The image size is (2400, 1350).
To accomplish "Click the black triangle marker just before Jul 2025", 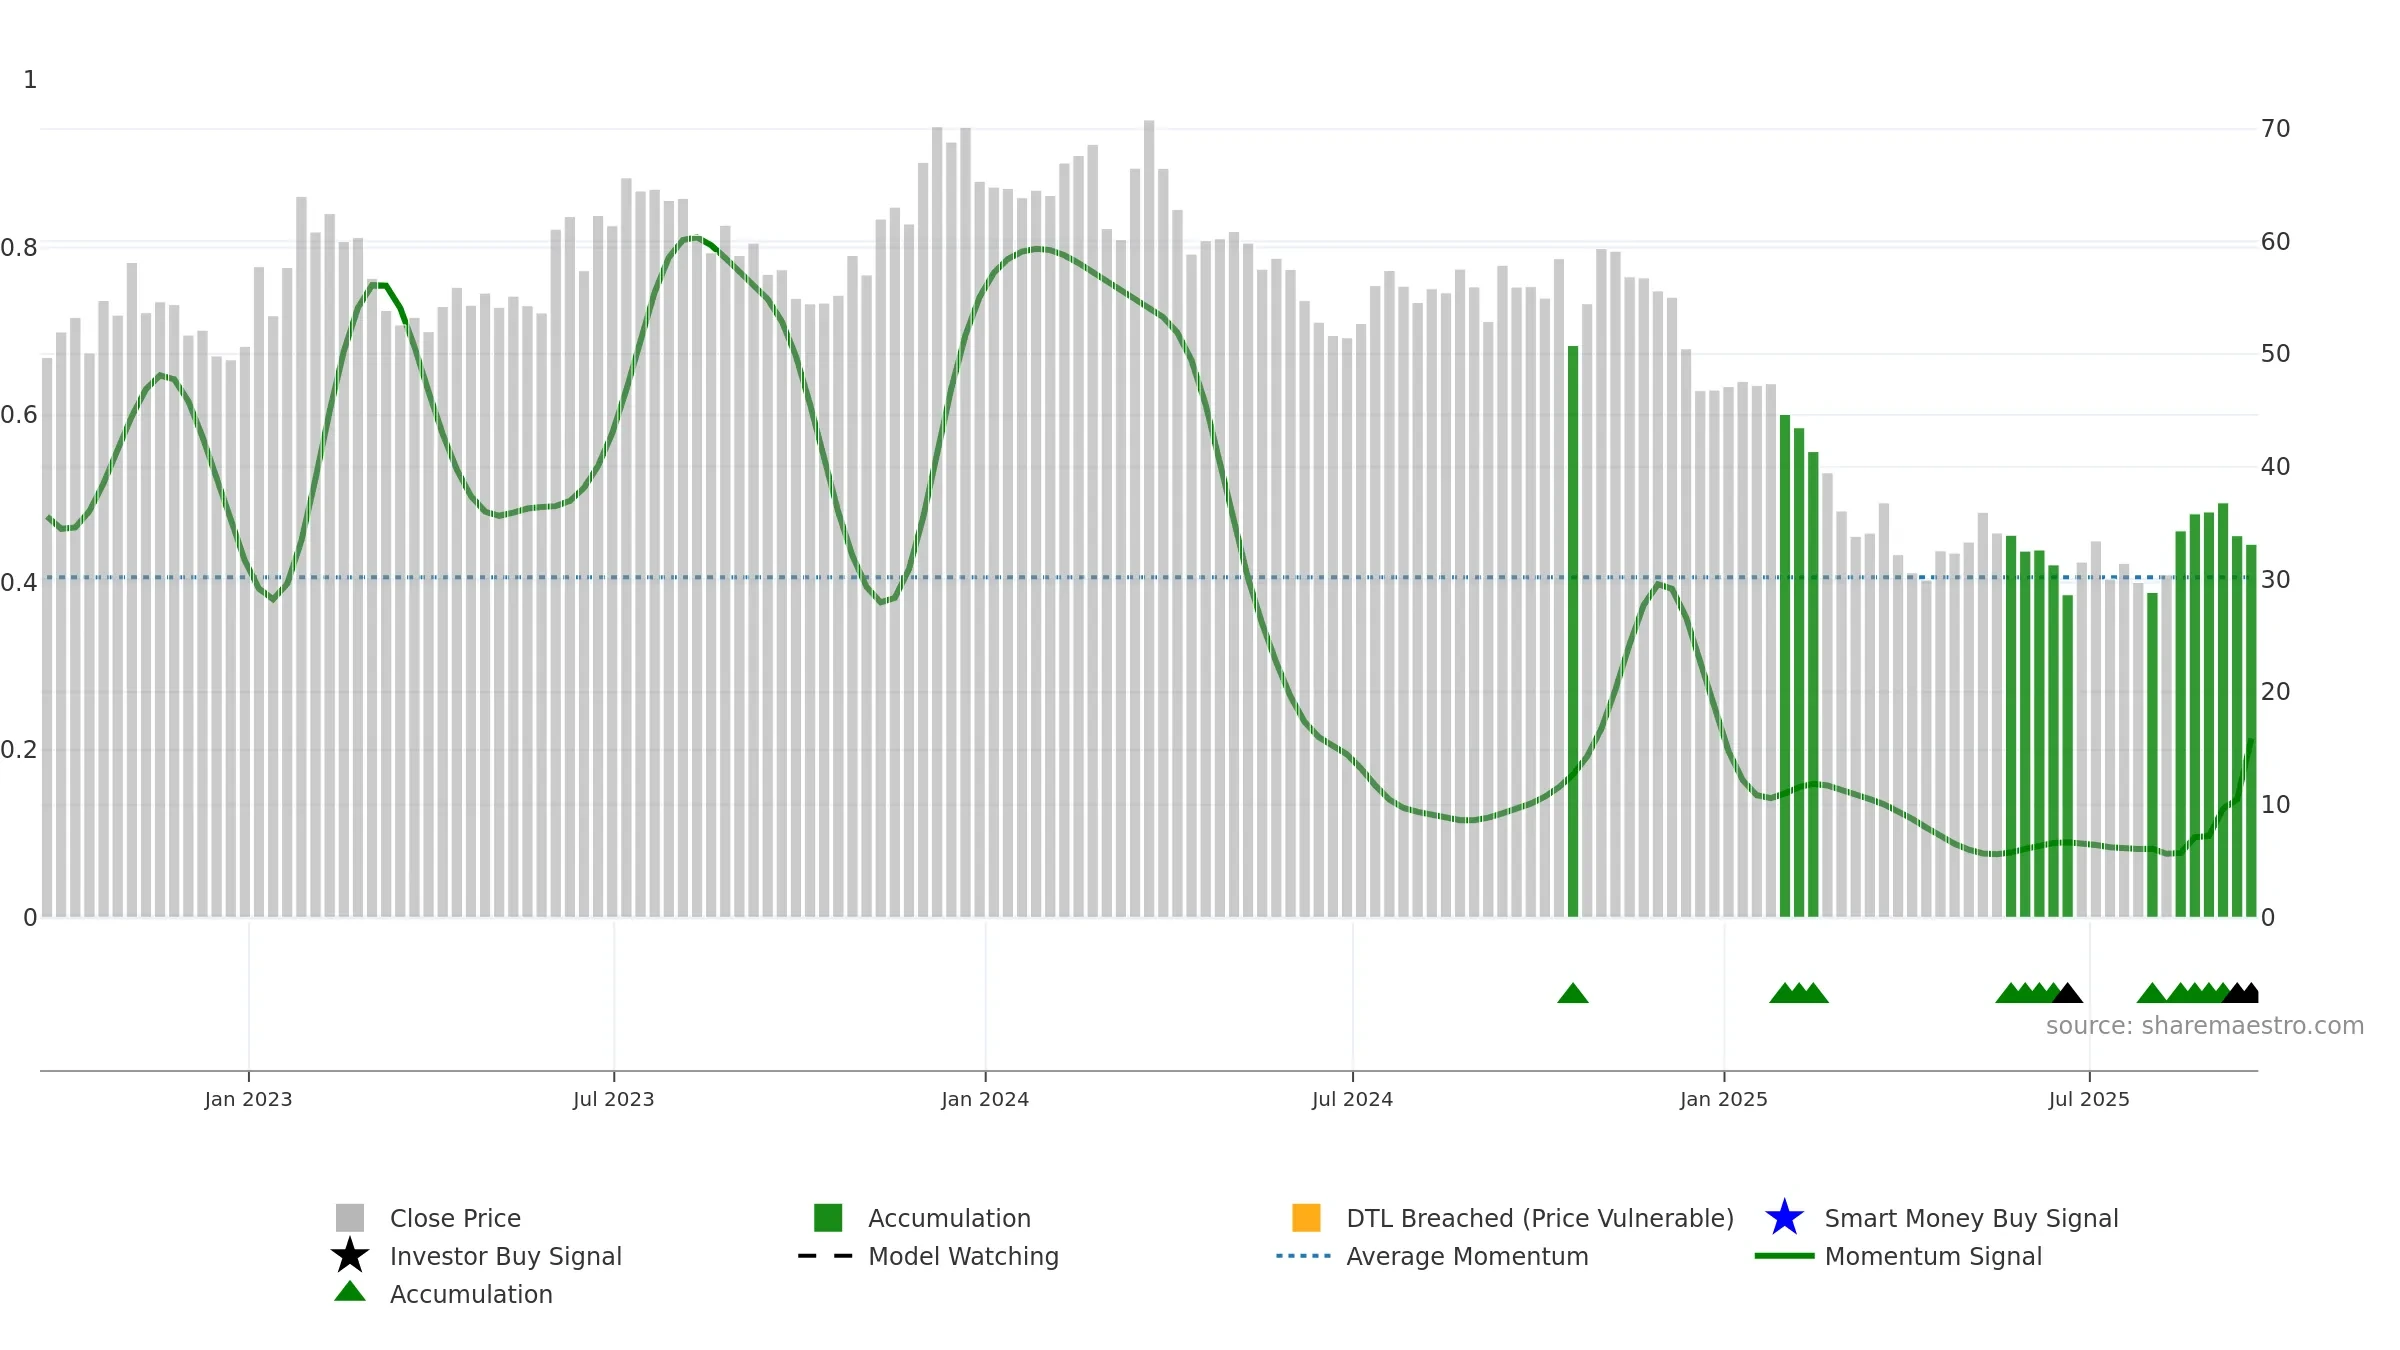I will pyautogui.click(x=2068, y=993).
